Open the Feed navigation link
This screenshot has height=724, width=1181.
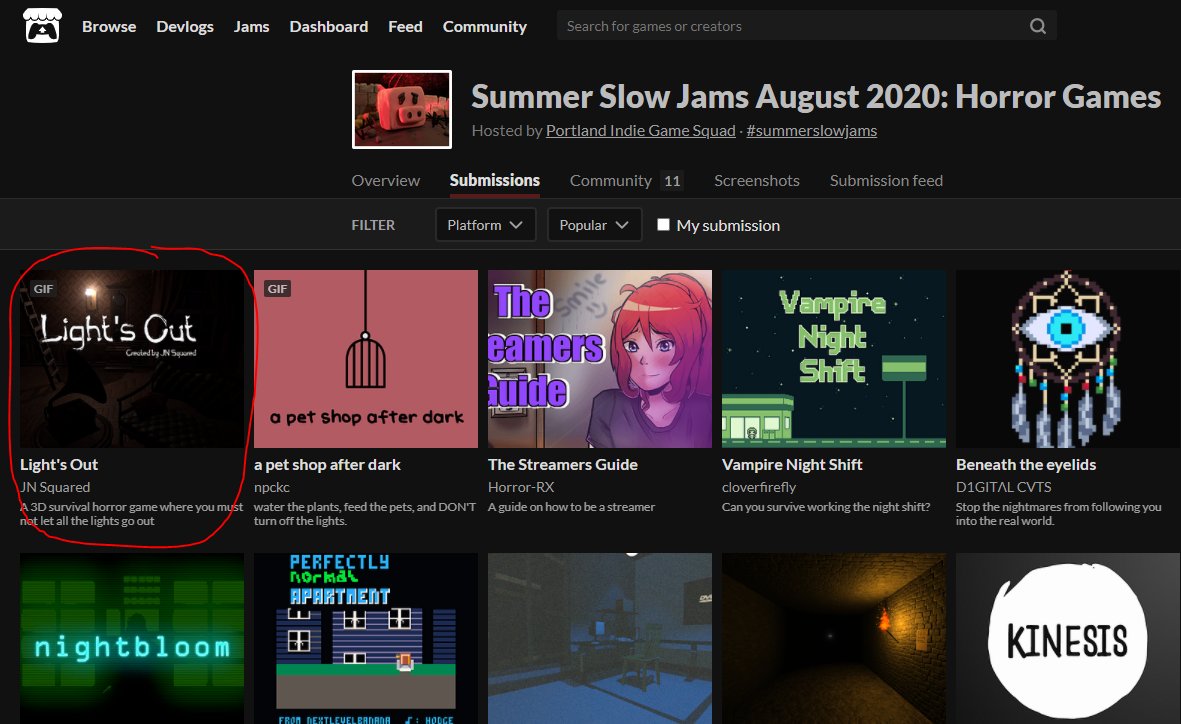click(405, 26)
